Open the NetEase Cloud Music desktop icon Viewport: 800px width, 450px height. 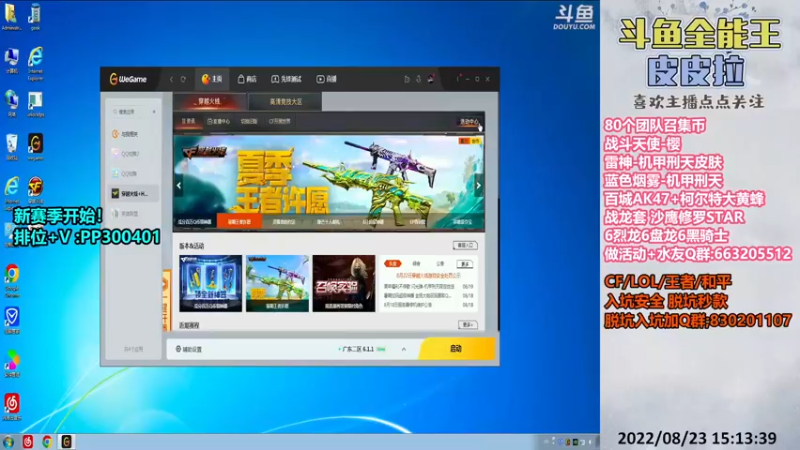pos(12,406)
